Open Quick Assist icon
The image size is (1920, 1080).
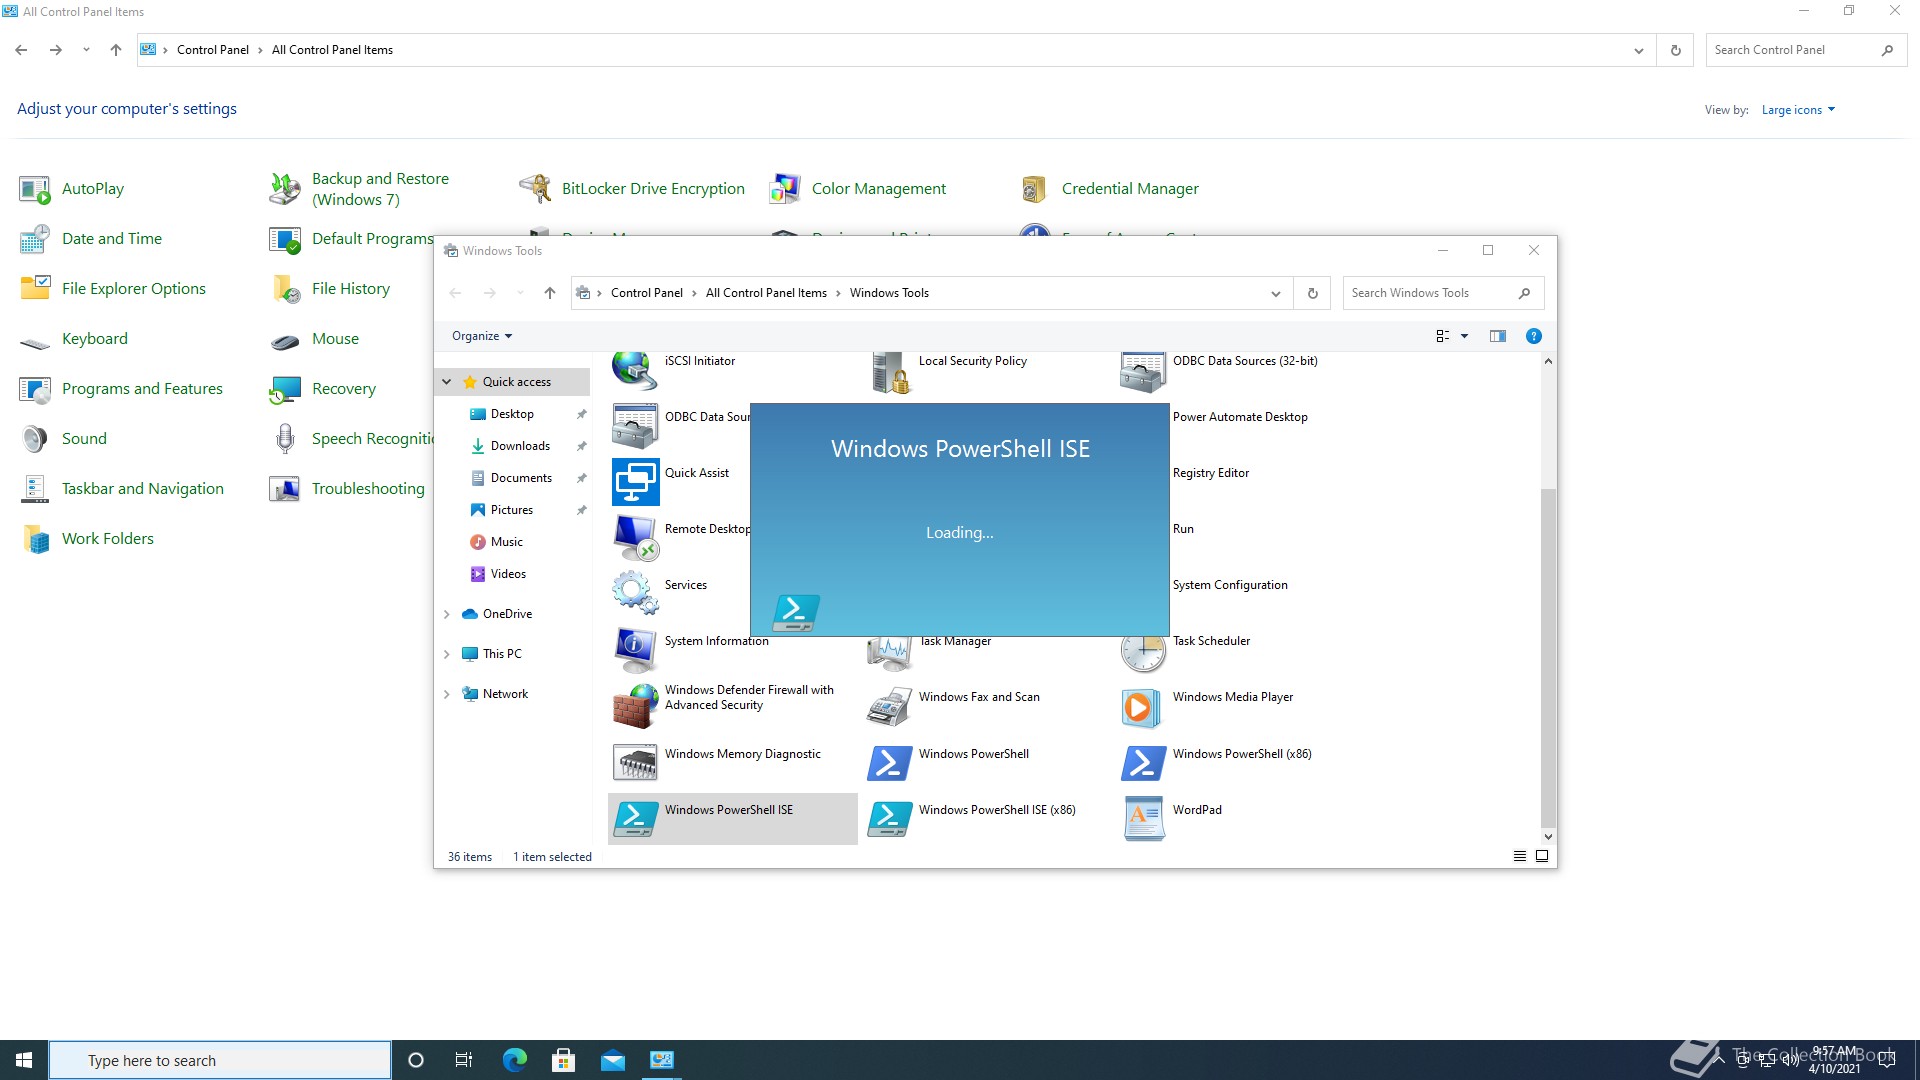(x=635, y=482)
